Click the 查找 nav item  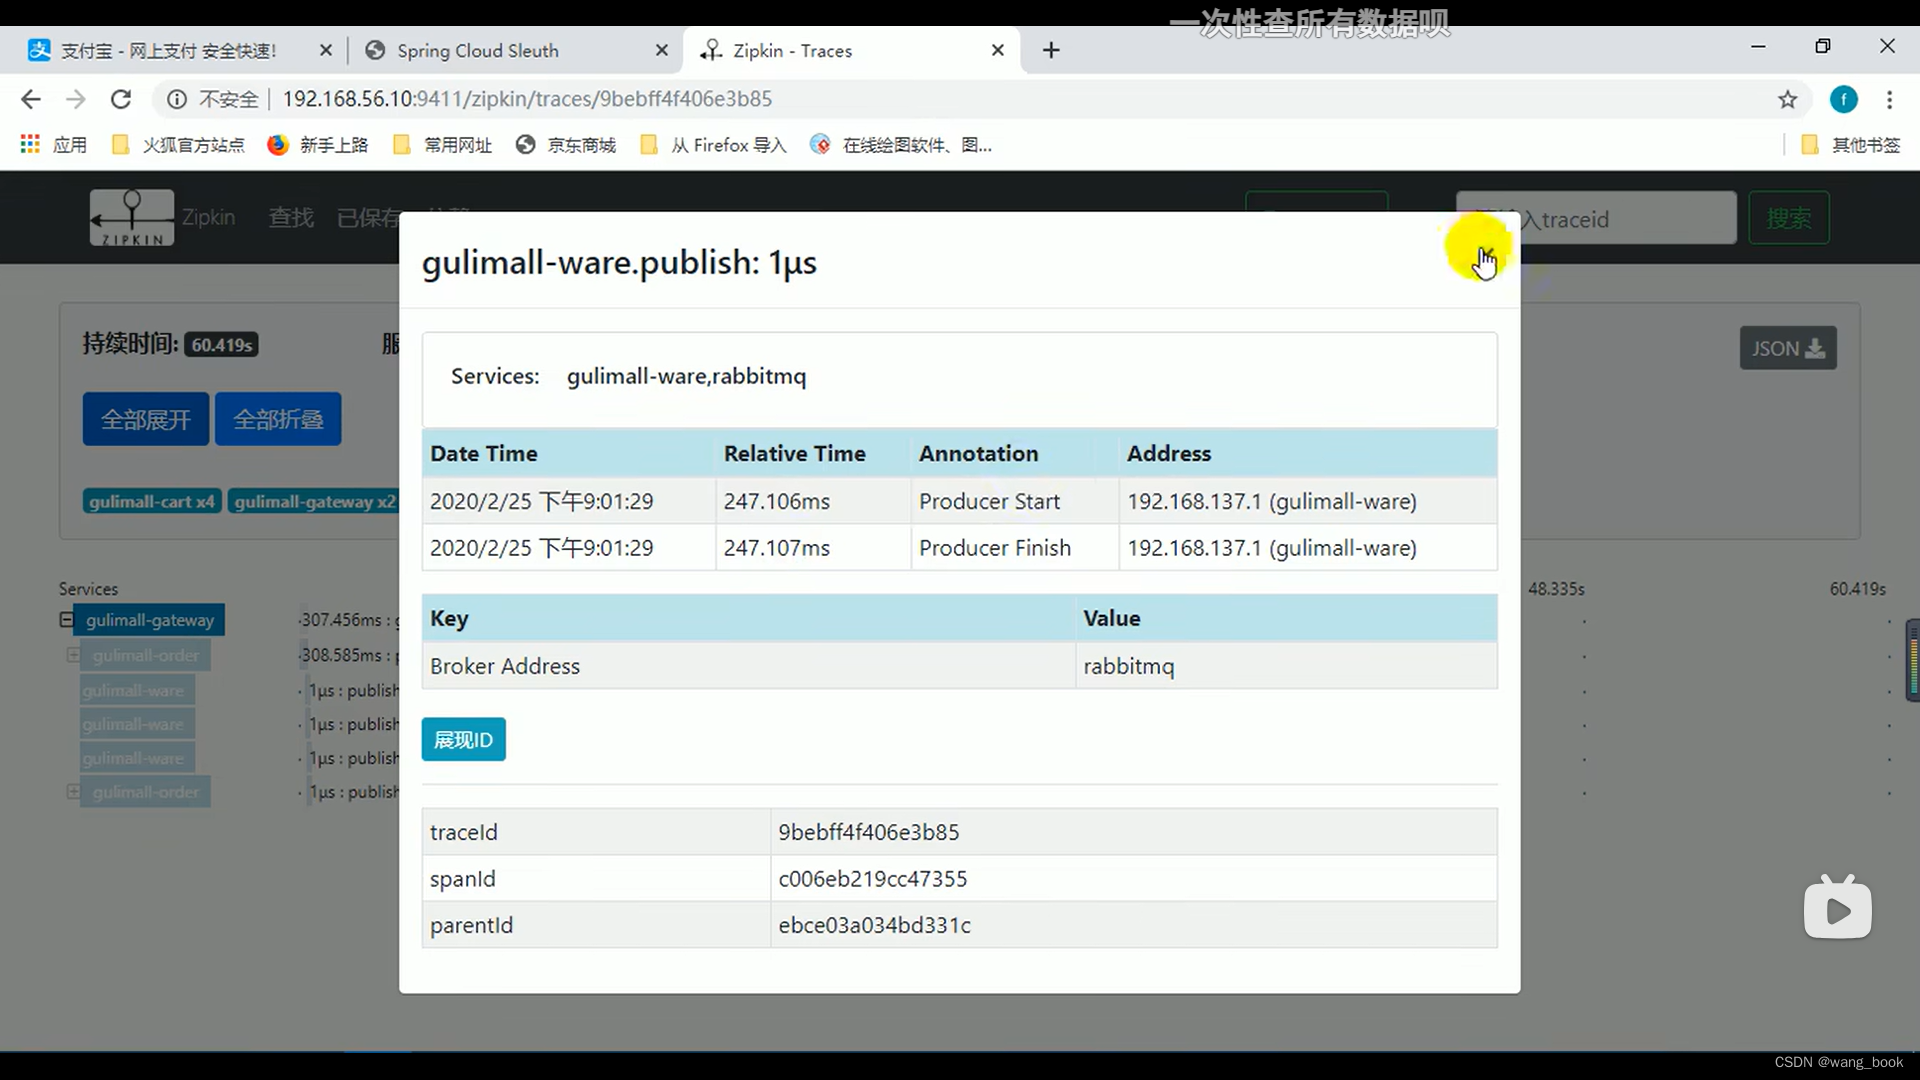click(291, 217)
